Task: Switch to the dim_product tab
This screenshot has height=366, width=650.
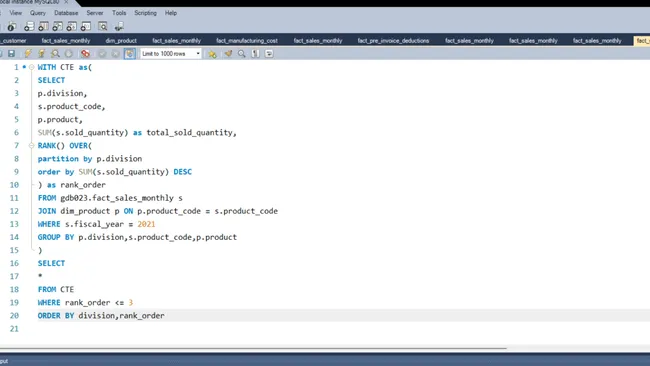Action: [121, 41]
